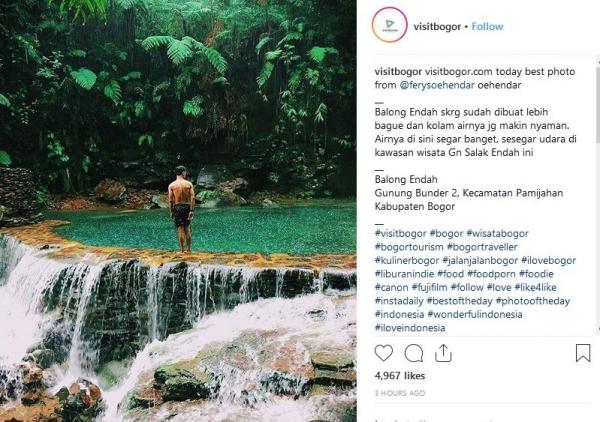Open the #iloveindonesia hashtag
600x422 pixels.
coord(411,328)
